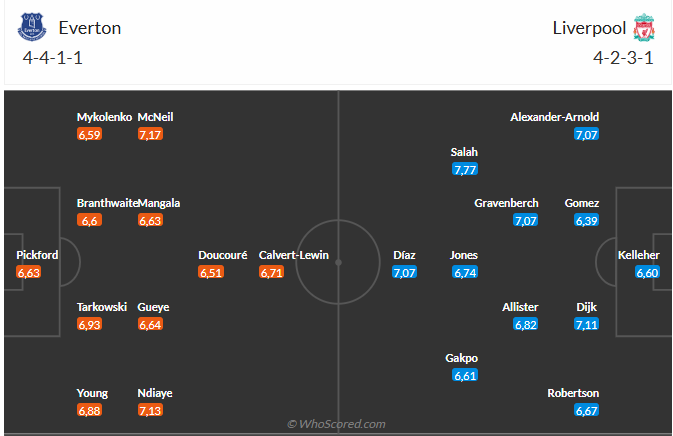Click Everton's 4-4-1-1 formation label
The height and width of the screenshot is (436, 673).
tap(52, 57)
